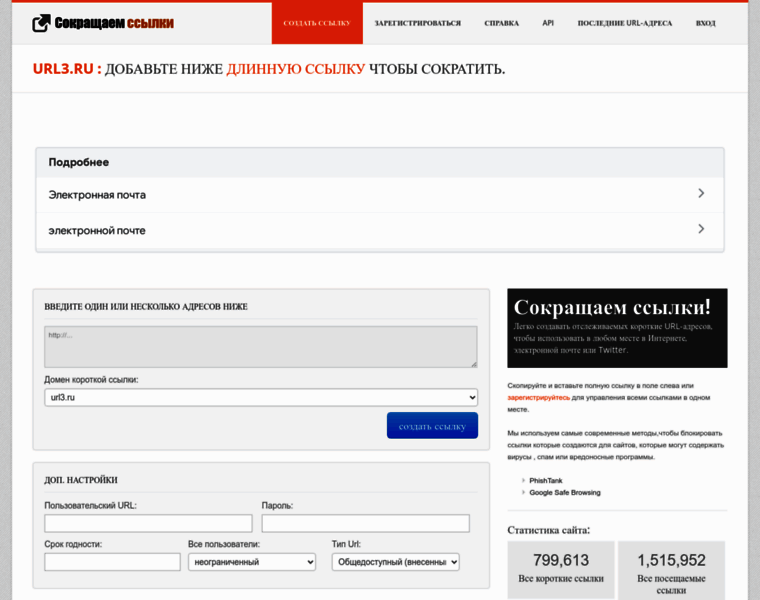Image resolution: width=760 pixels, height=600 pixels.
Task: Open the Тип Url Общедоступный dropdown
Action: 396,562
